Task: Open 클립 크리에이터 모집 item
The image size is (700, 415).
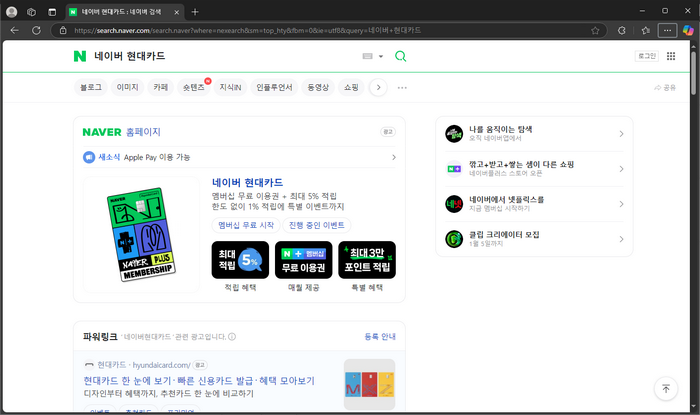Action: (x=534, y=239)
